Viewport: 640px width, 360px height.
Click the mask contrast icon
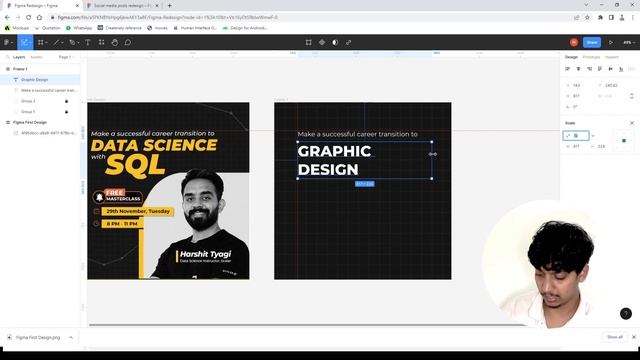(x=335, y=42)
